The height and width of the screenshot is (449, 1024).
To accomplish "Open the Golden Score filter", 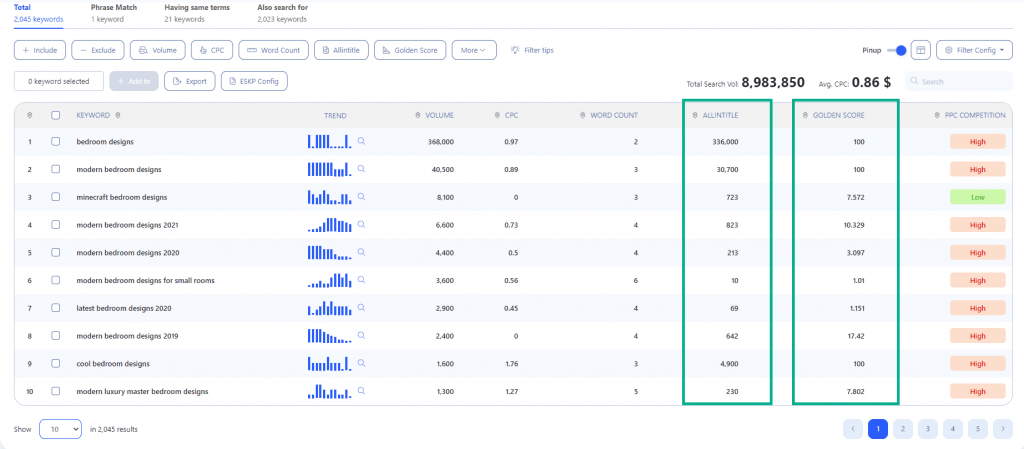I will click(x=410, y=50).
